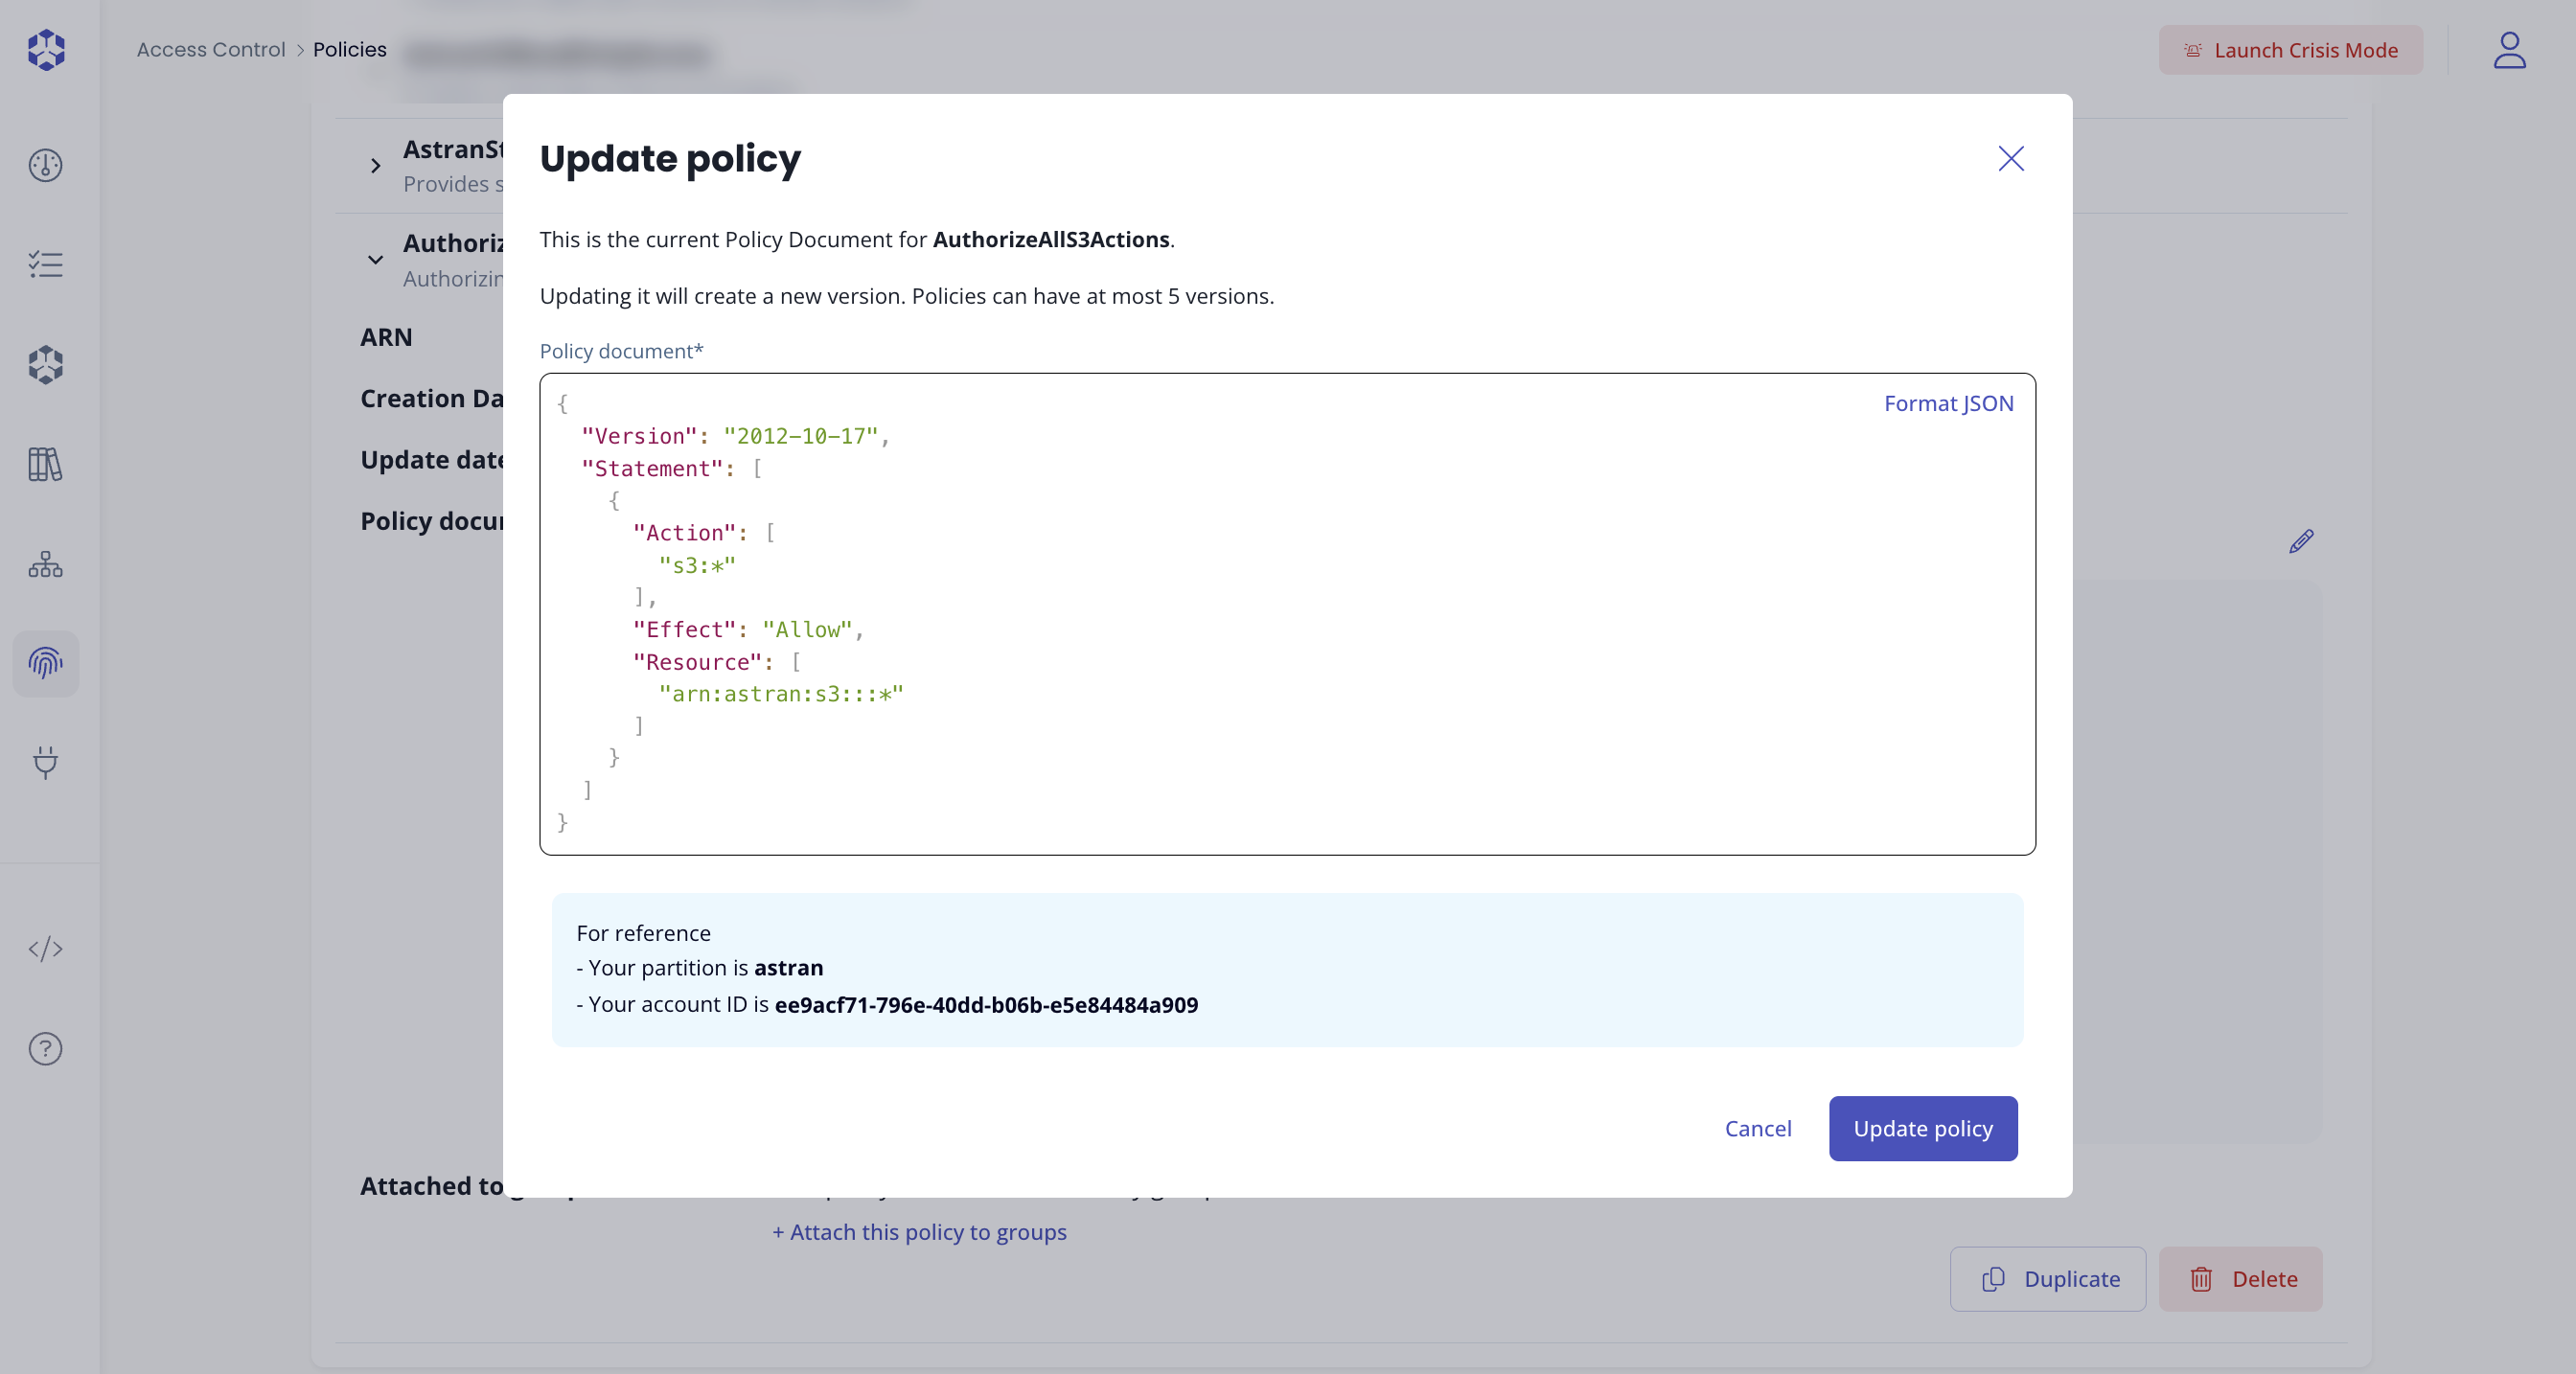Click the organization hierarchy sidebar icon

pyautogui.click(x=46, y=564)
